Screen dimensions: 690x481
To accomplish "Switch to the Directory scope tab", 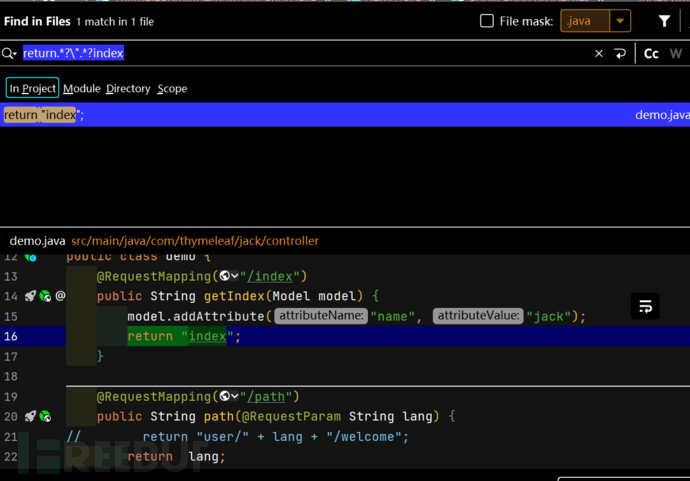I will pyautogui.click(x=128, y=88).
